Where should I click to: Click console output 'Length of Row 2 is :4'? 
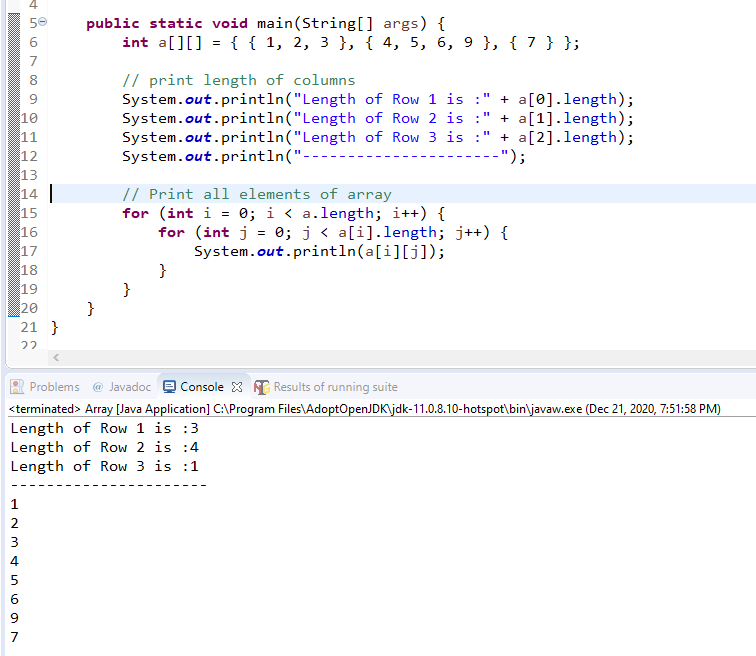(105, 447)
